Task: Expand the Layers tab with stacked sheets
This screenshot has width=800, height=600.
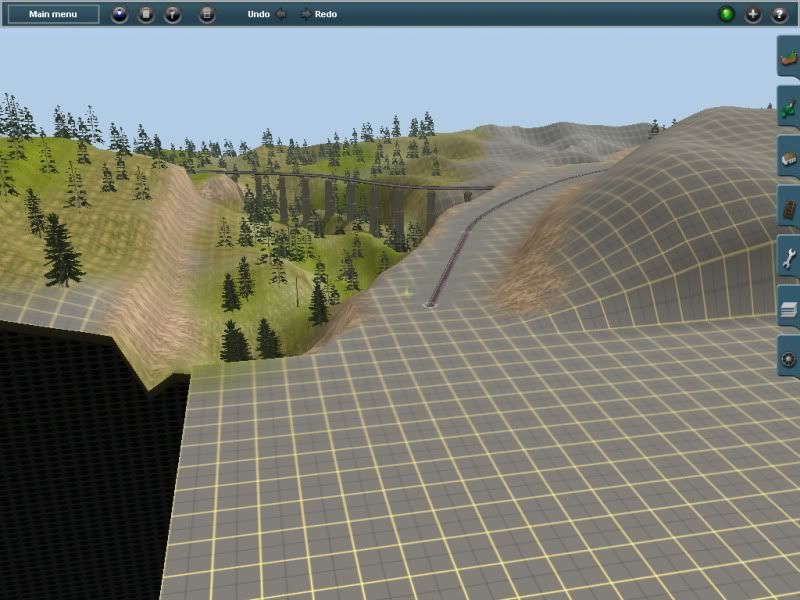Action: tap(788, 307)
